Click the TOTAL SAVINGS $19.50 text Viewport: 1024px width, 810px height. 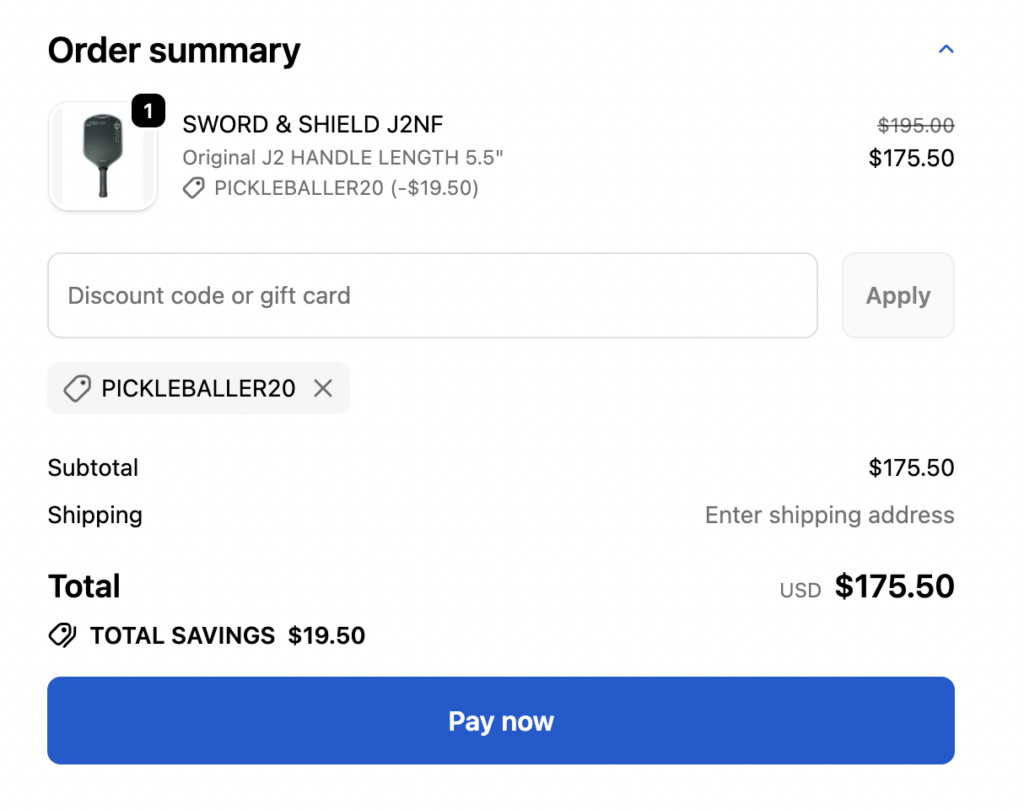pos(227,635)
